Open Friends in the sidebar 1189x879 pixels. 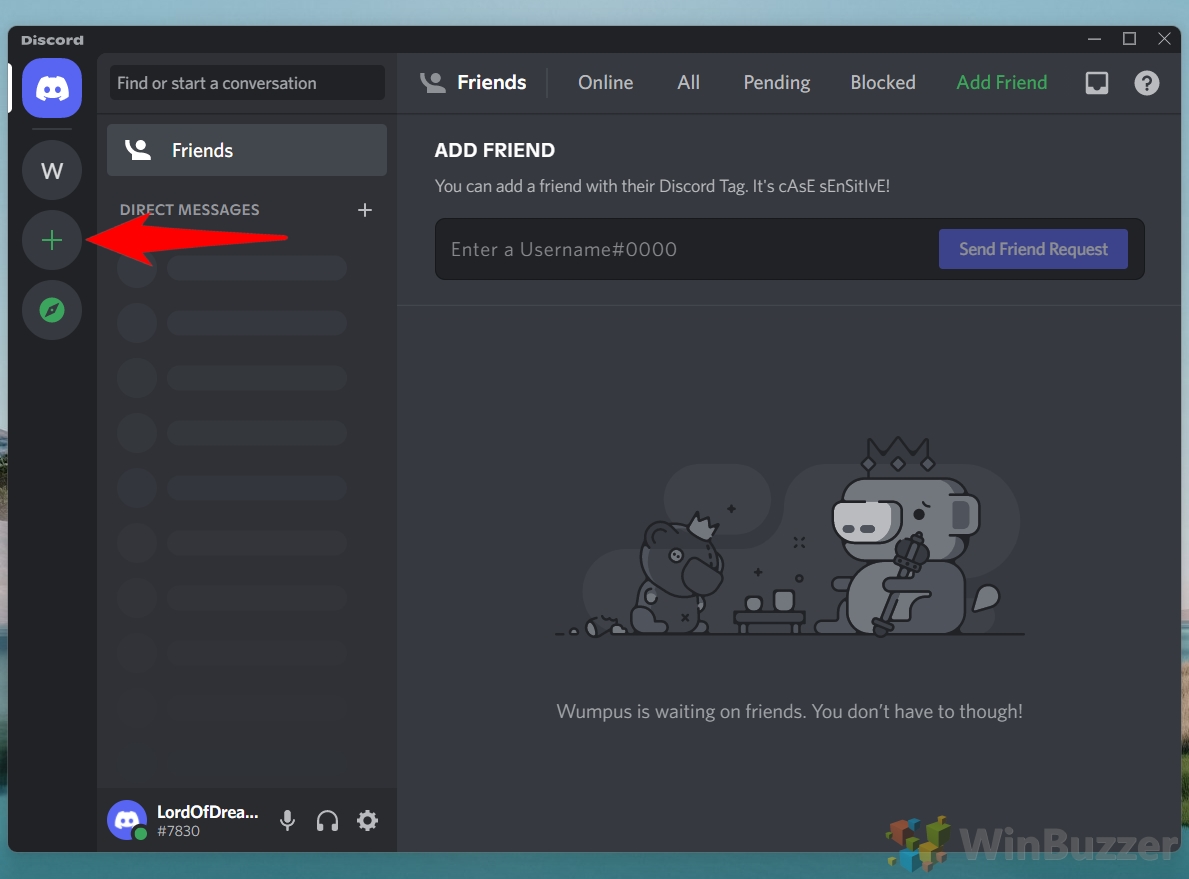pos(246,150)
